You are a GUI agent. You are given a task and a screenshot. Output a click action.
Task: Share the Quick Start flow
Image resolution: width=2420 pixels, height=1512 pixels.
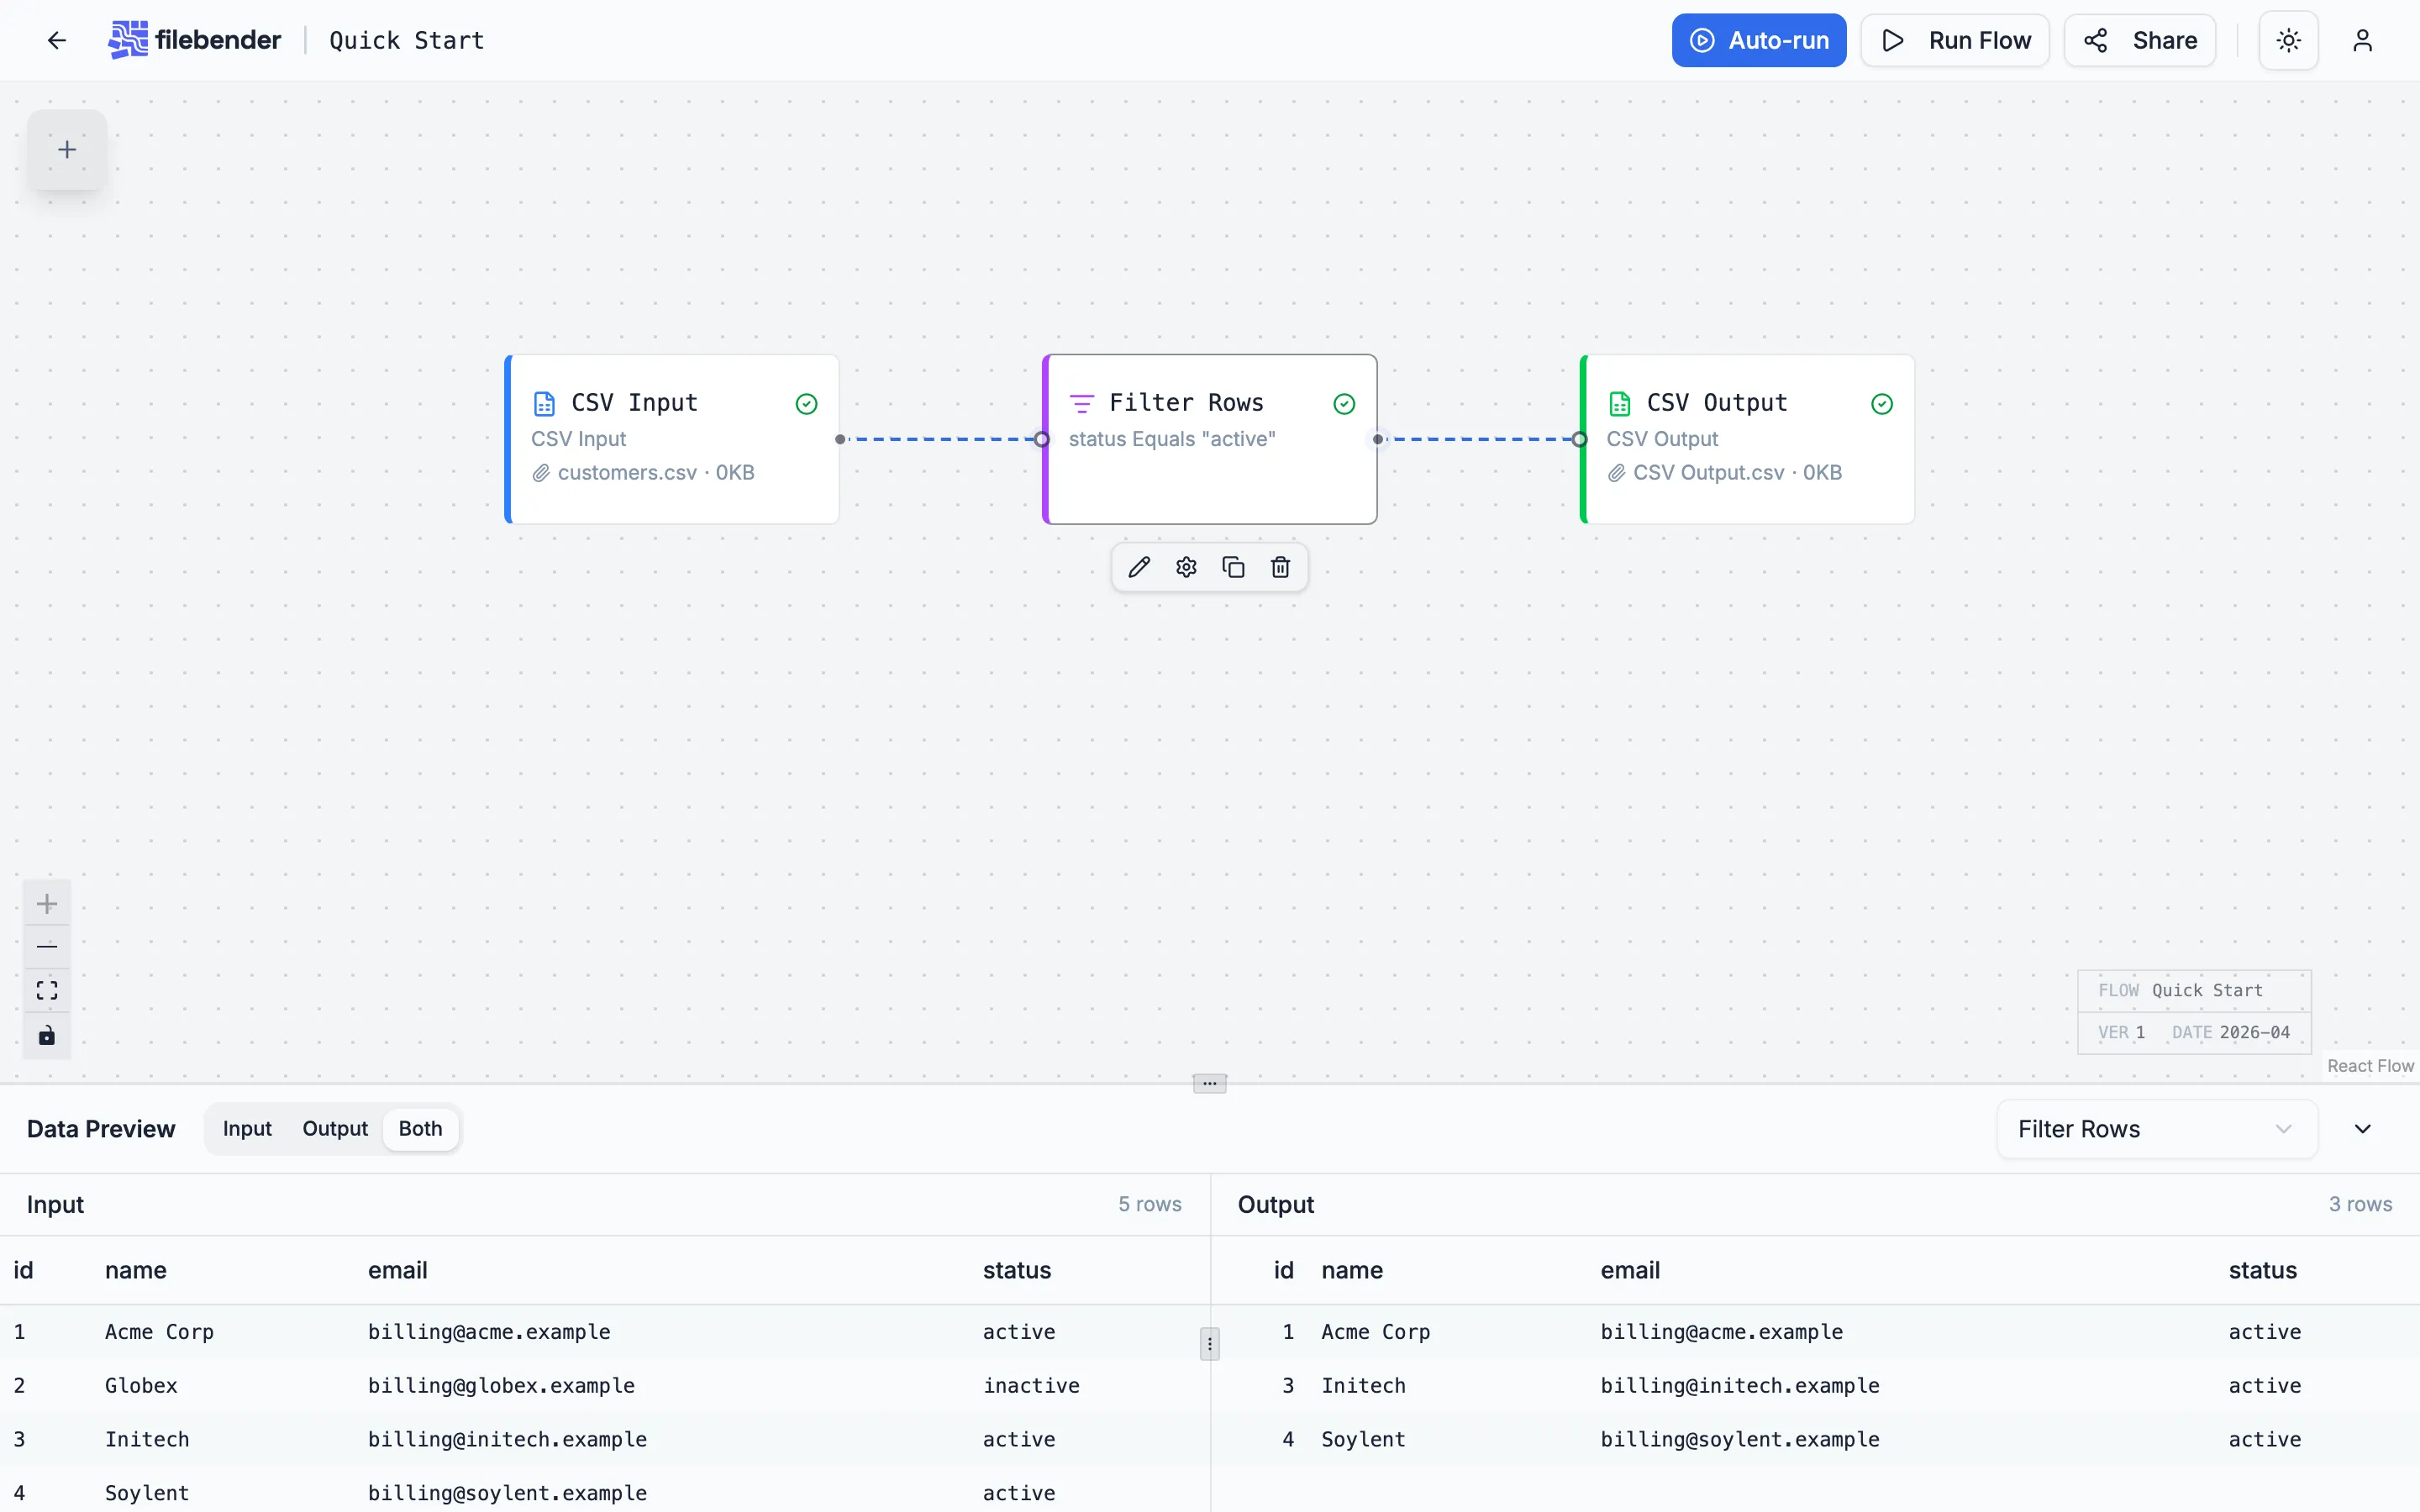pos(2140,40)
